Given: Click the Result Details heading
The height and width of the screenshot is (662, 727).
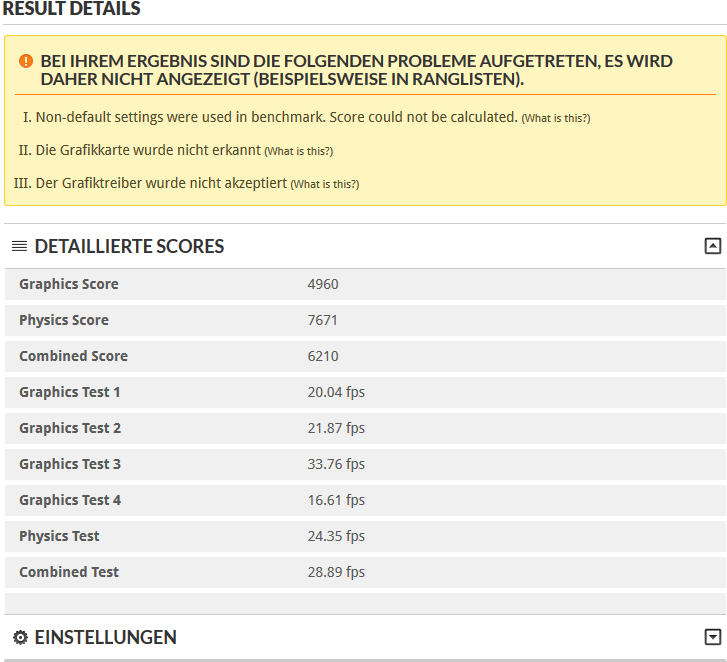Looking at the screenshot, I should [71, 9].
